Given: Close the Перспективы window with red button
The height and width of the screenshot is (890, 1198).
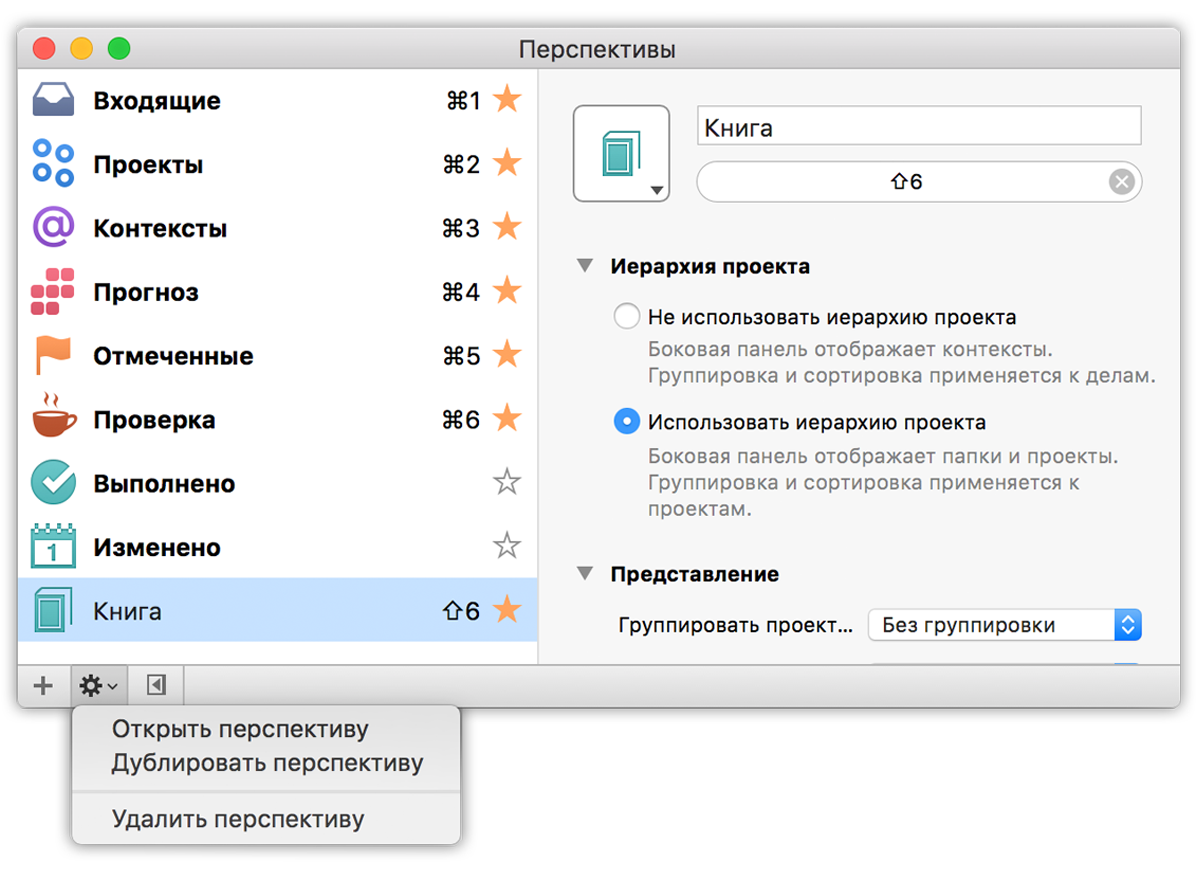Looking at the screenshot, I should click(44, 49).
